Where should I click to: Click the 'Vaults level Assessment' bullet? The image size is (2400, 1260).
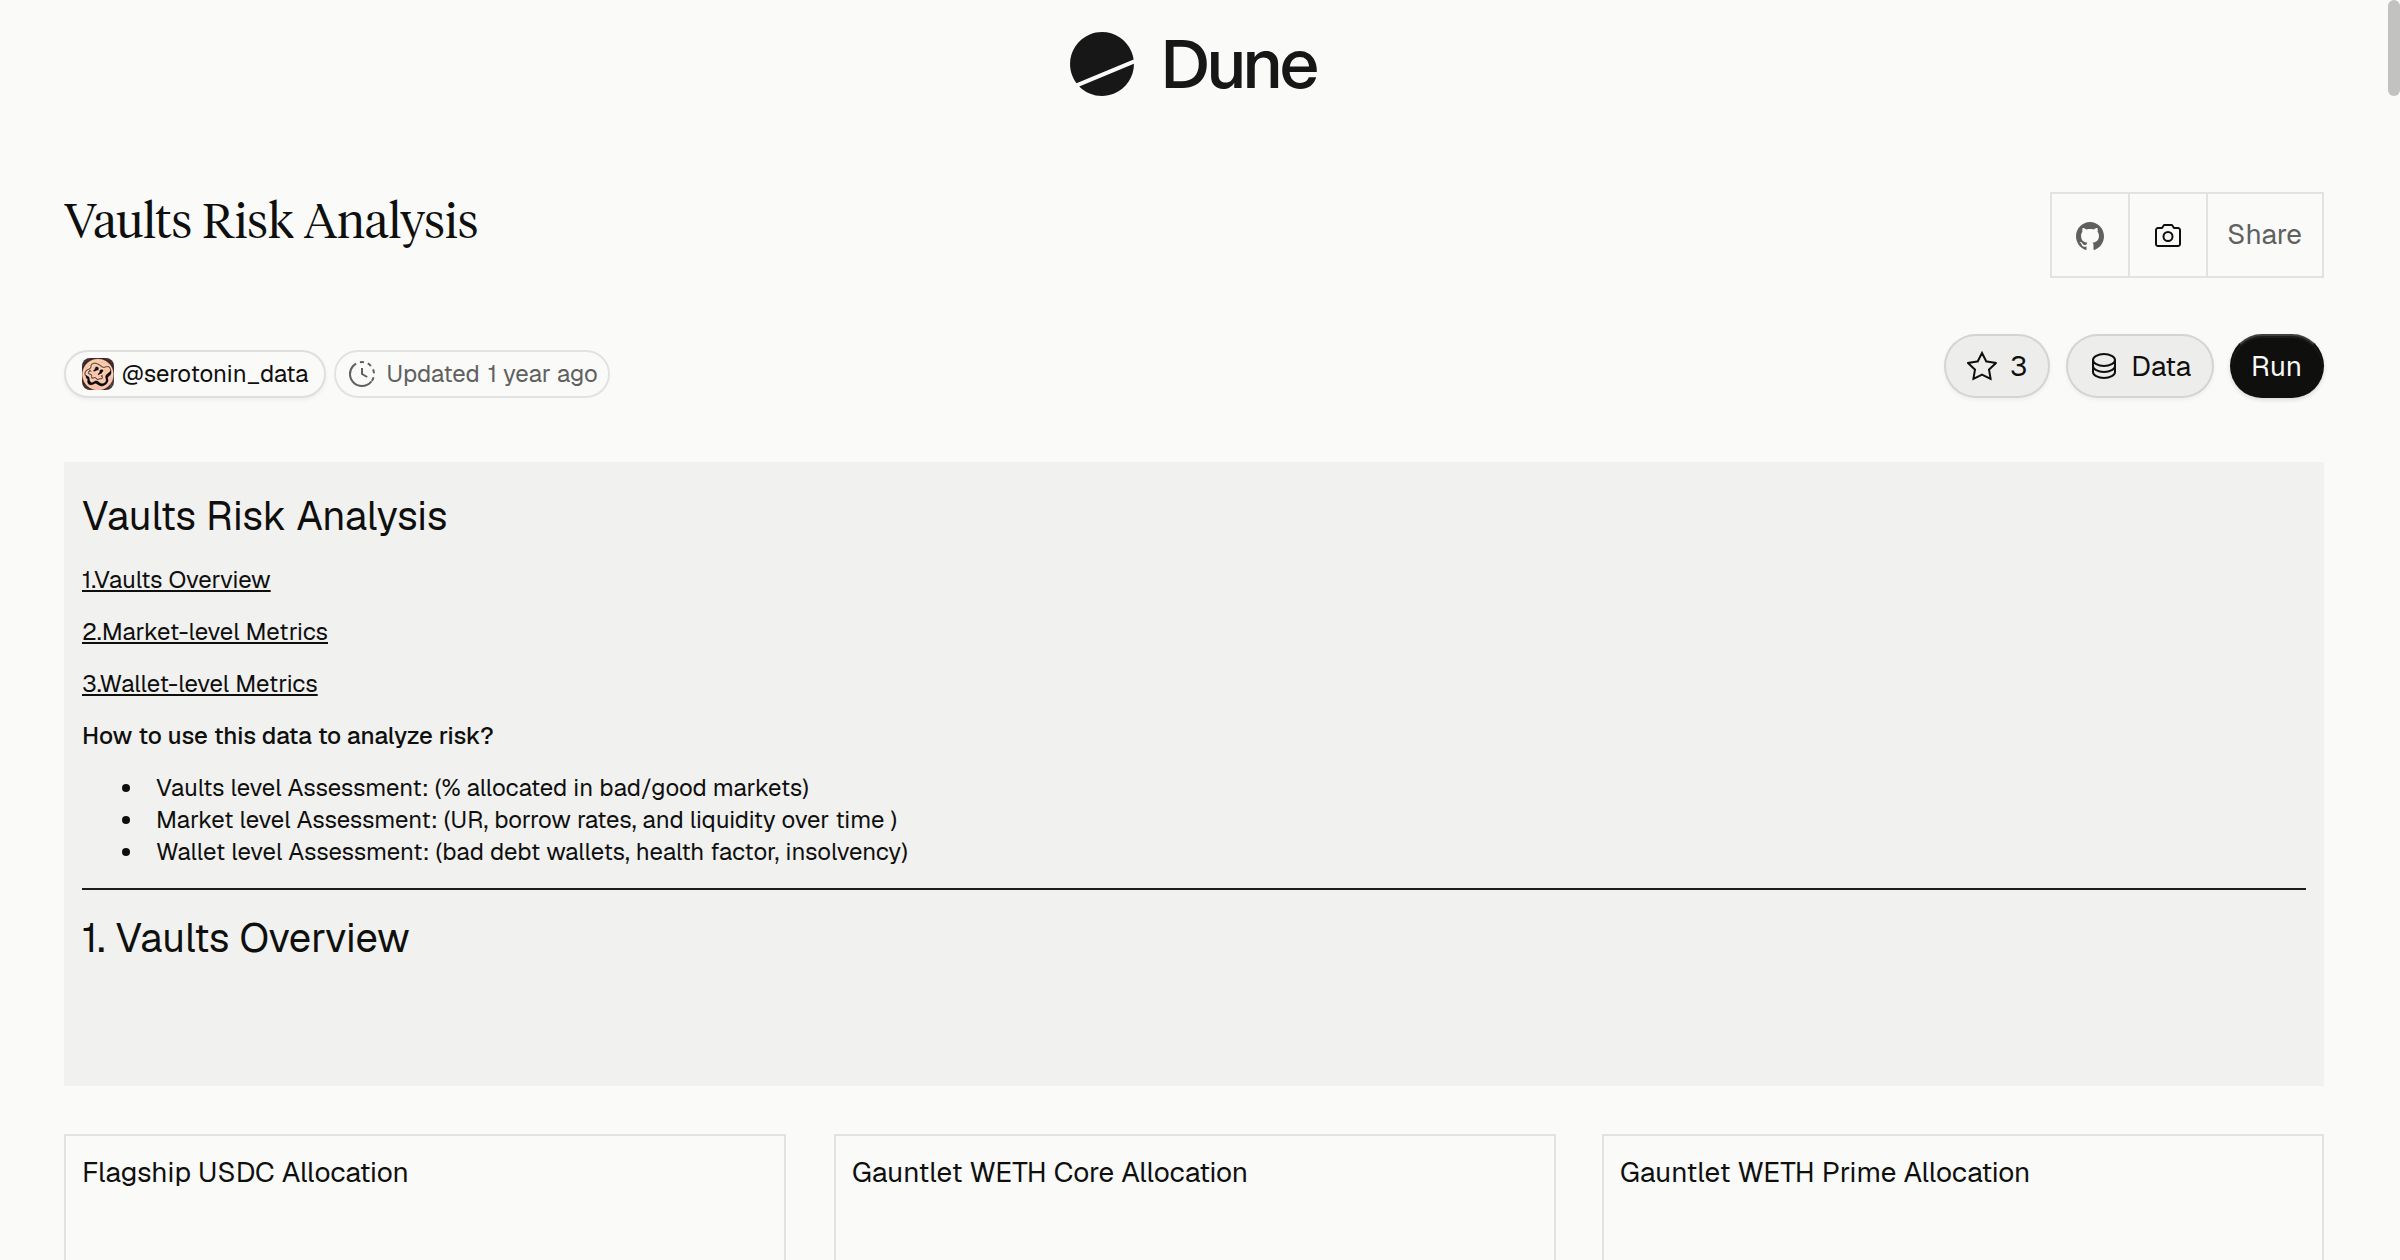(482, 788)
